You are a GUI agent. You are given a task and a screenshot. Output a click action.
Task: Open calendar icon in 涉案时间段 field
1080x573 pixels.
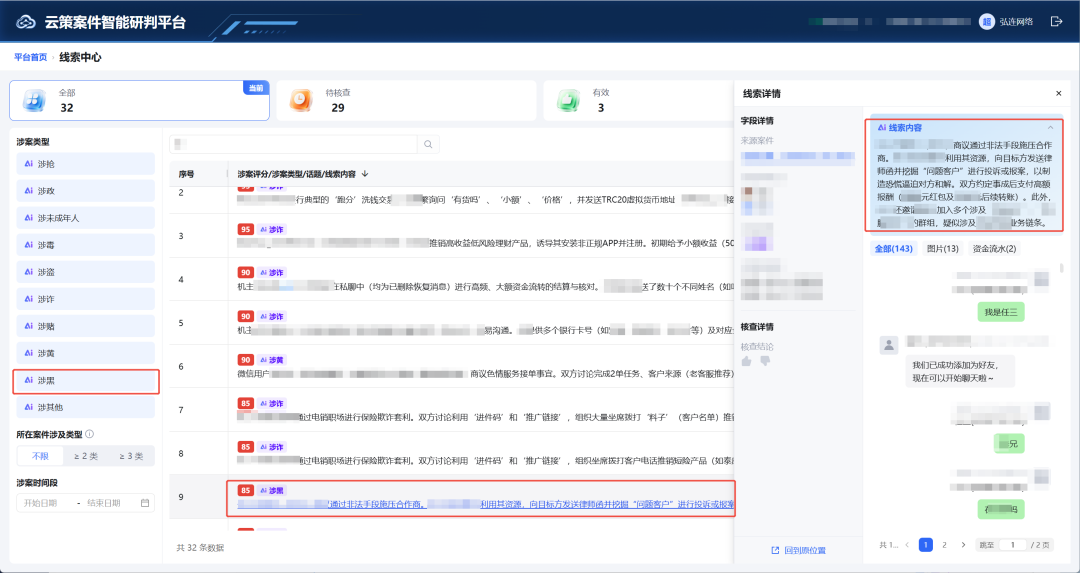pos(145,503)
